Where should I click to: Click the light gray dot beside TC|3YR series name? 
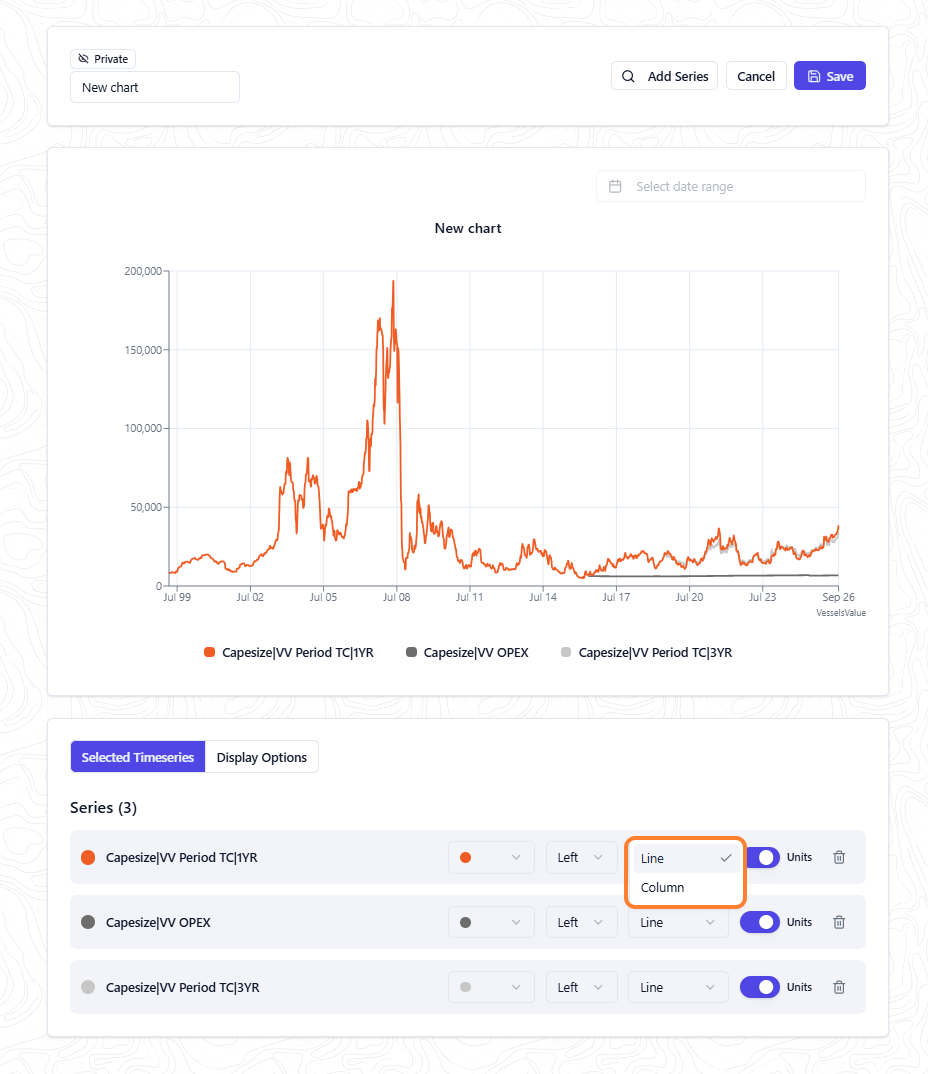pyautogui.click(x=88, y=987)
